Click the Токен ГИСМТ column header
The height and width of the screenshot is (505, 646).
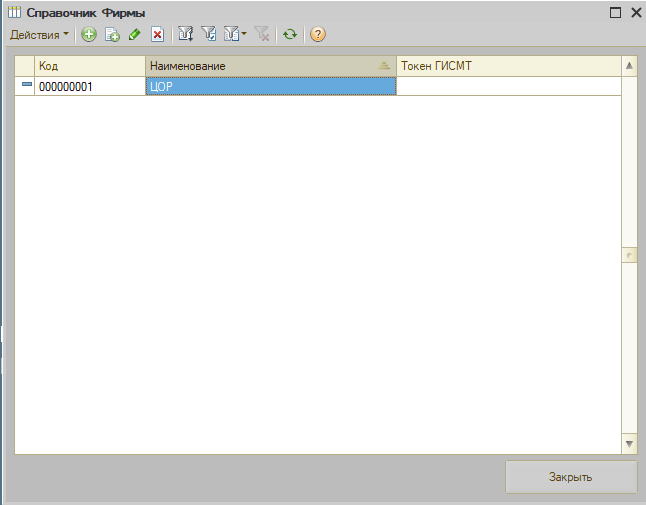(507, 66)
